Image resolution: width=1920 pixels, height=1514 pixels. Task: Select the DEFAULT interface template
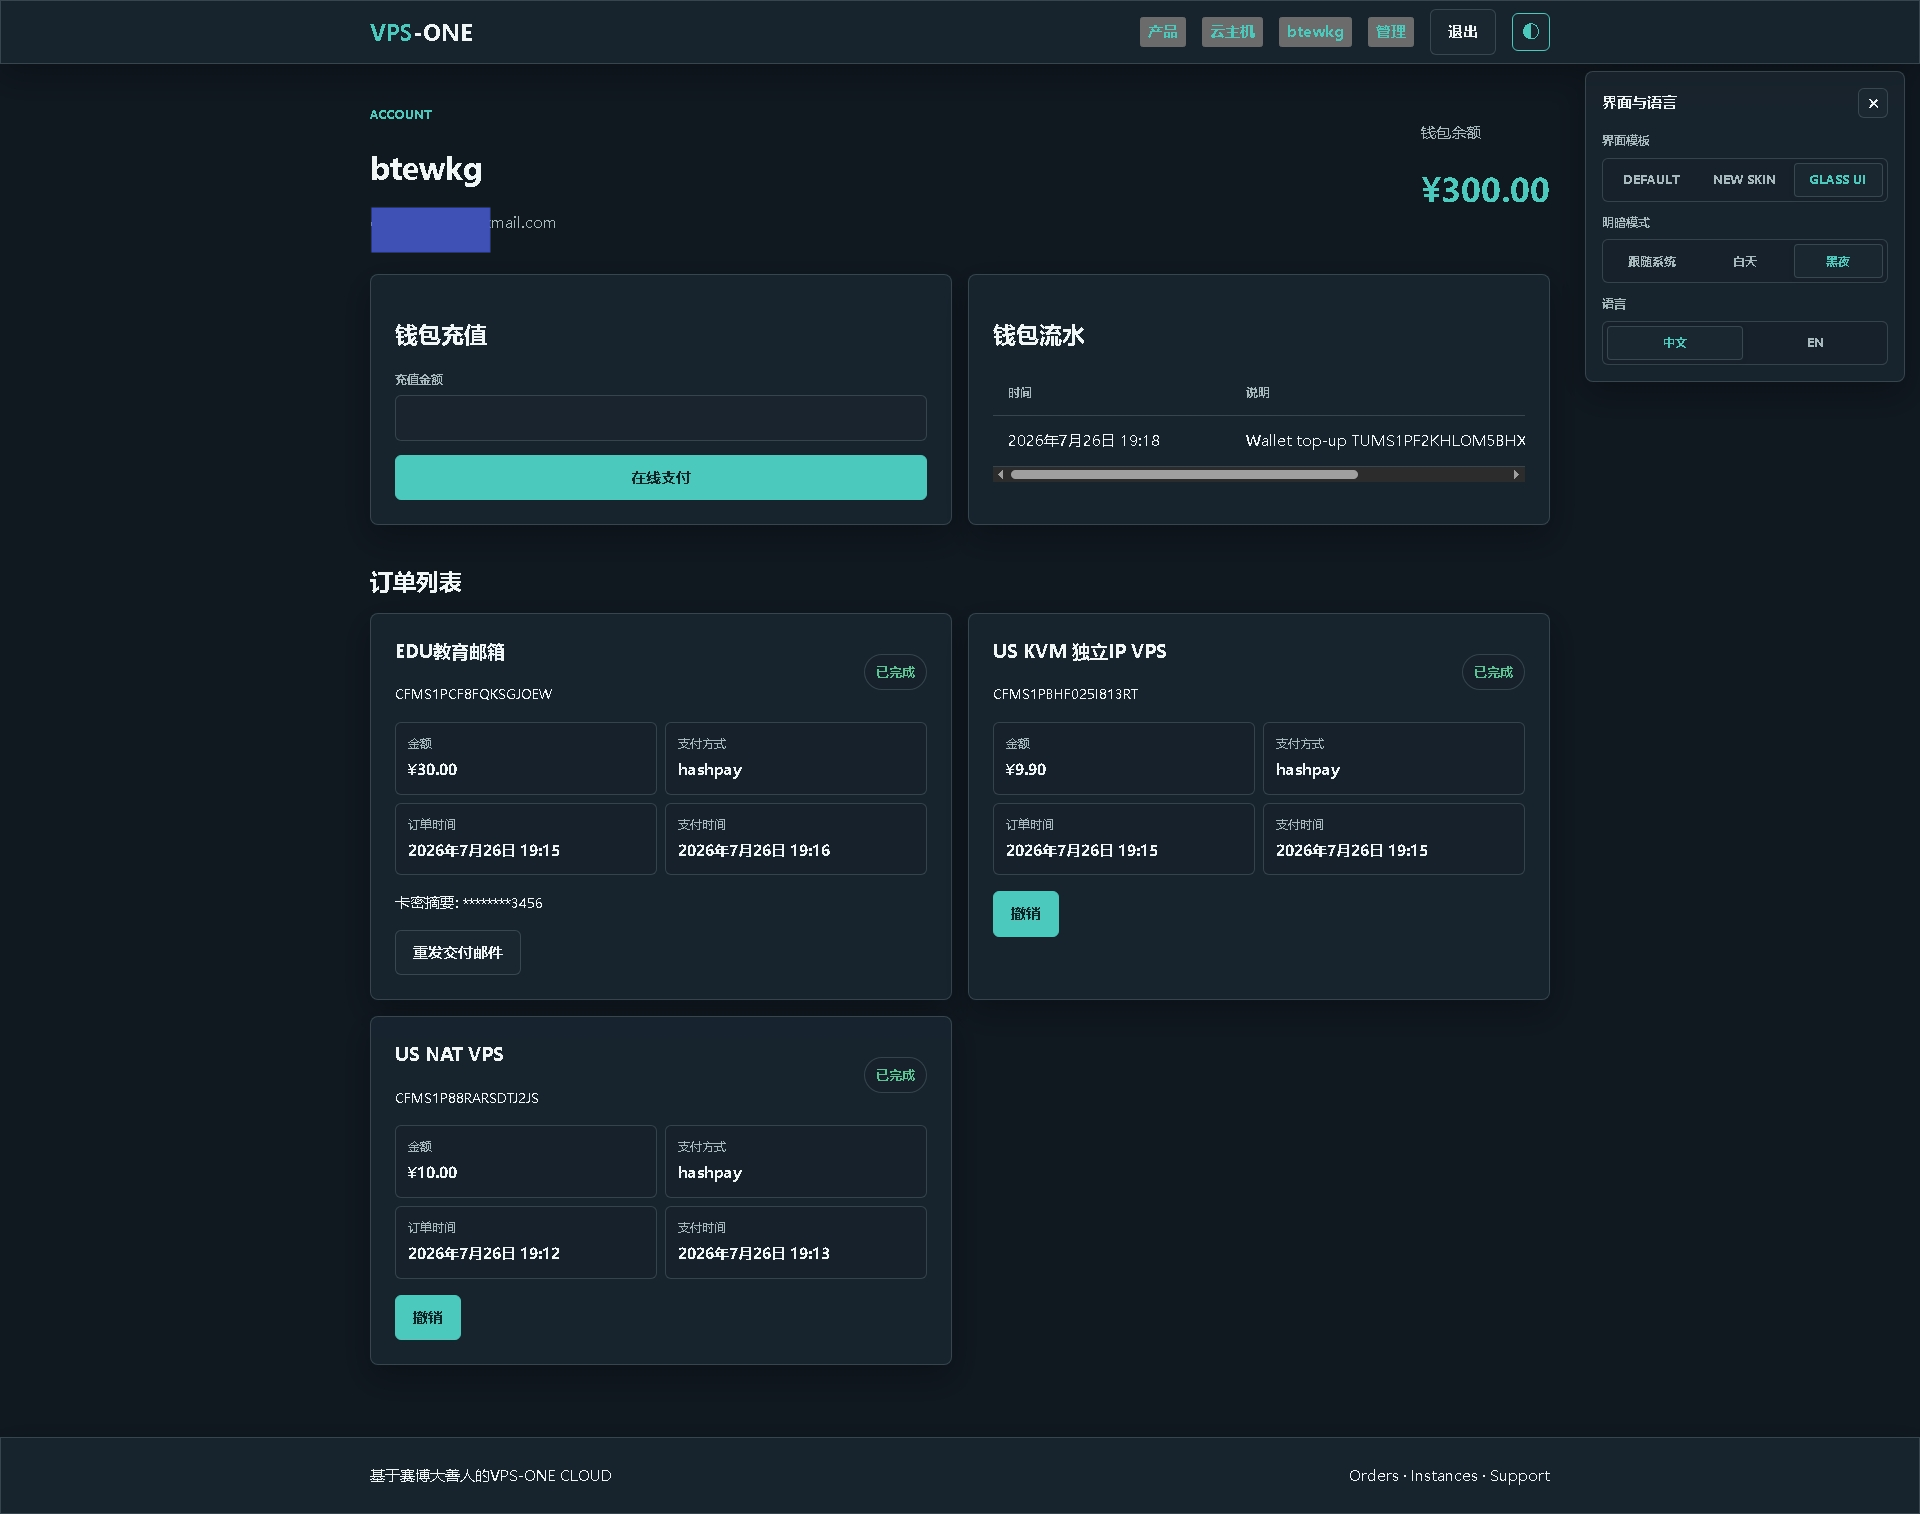(x=1651, y=180)
